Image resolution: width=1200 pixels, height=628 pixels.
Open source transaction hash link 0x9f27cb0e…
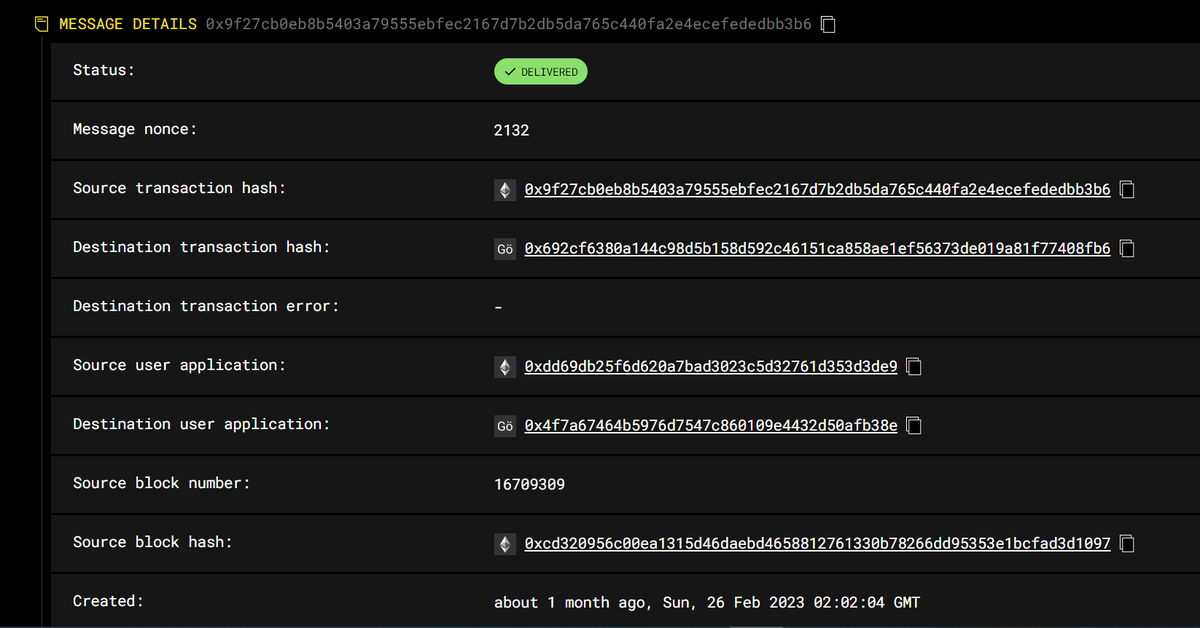click(x=817, y=189)
